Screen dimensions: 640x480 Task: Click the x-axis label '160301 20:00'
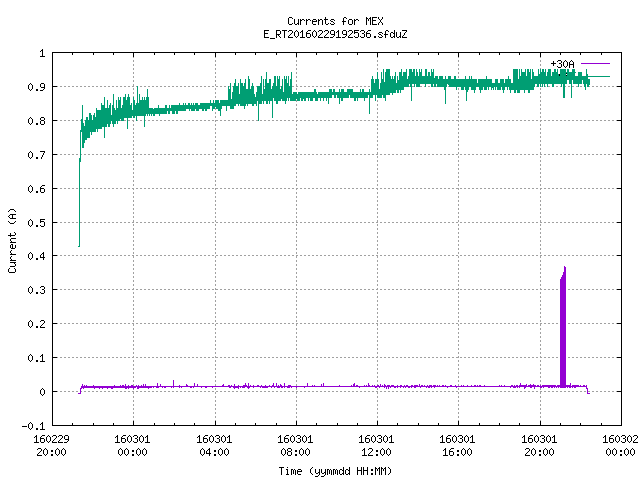click(x=539, y=445)
